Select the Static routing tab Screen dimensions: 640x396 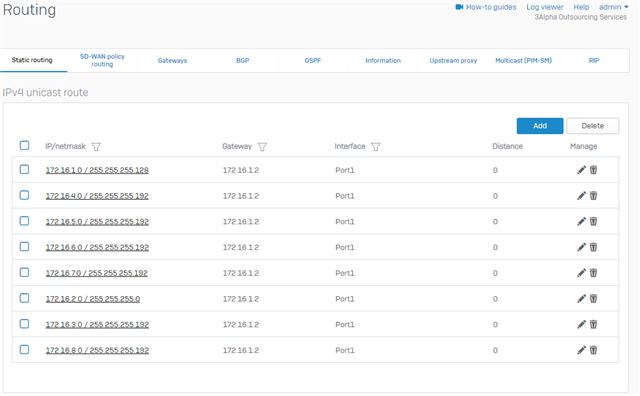(32, 60)
